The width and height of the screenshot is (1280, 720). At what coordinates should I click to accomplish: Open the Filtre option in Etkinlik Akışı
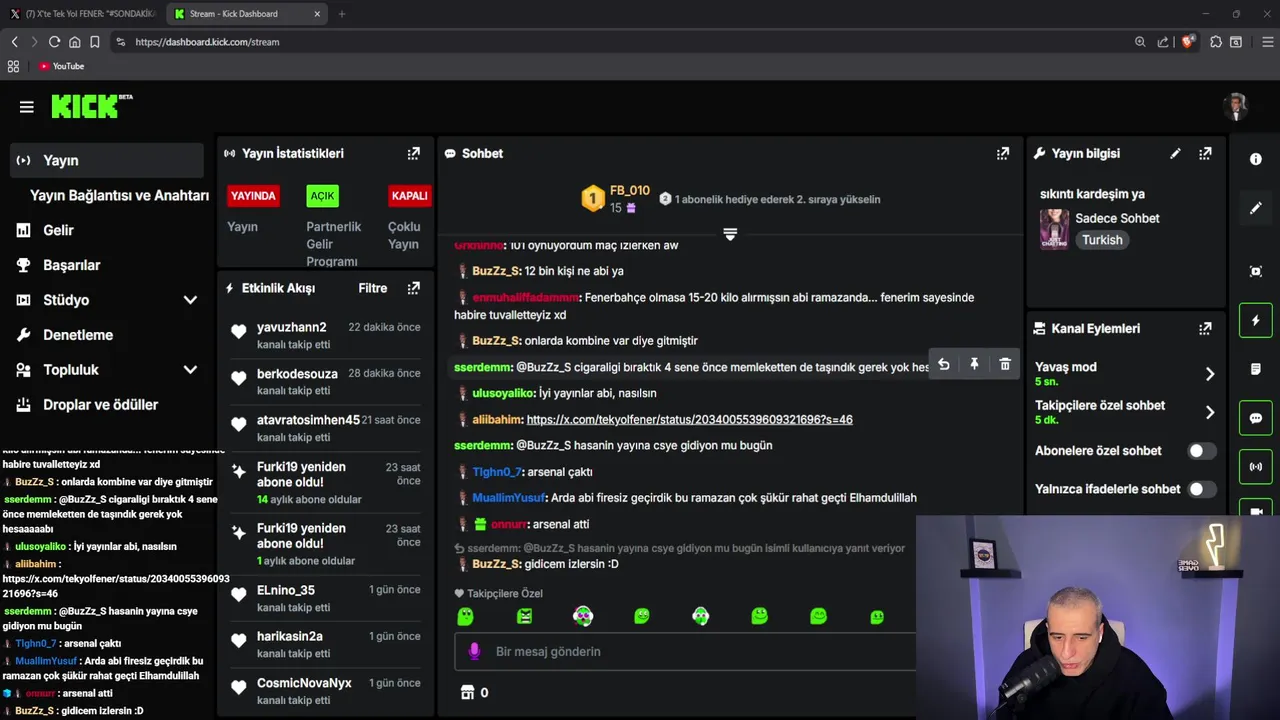(x=373, y=288)
